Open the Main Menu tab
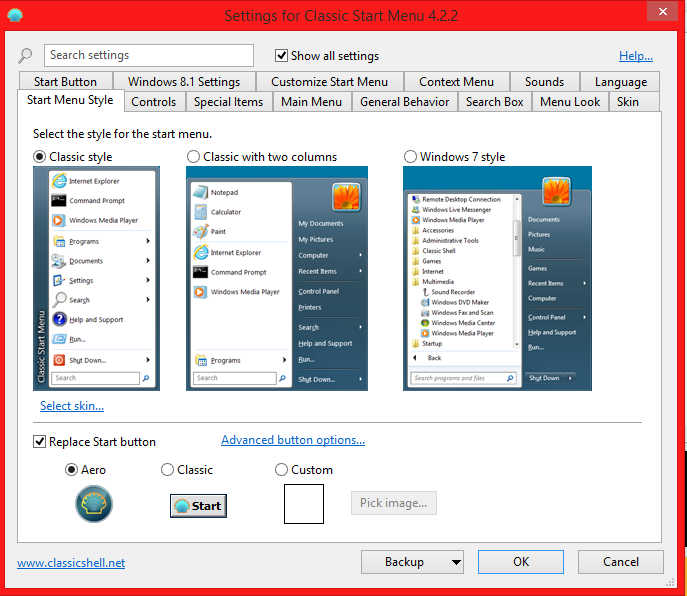 (312, 102)
